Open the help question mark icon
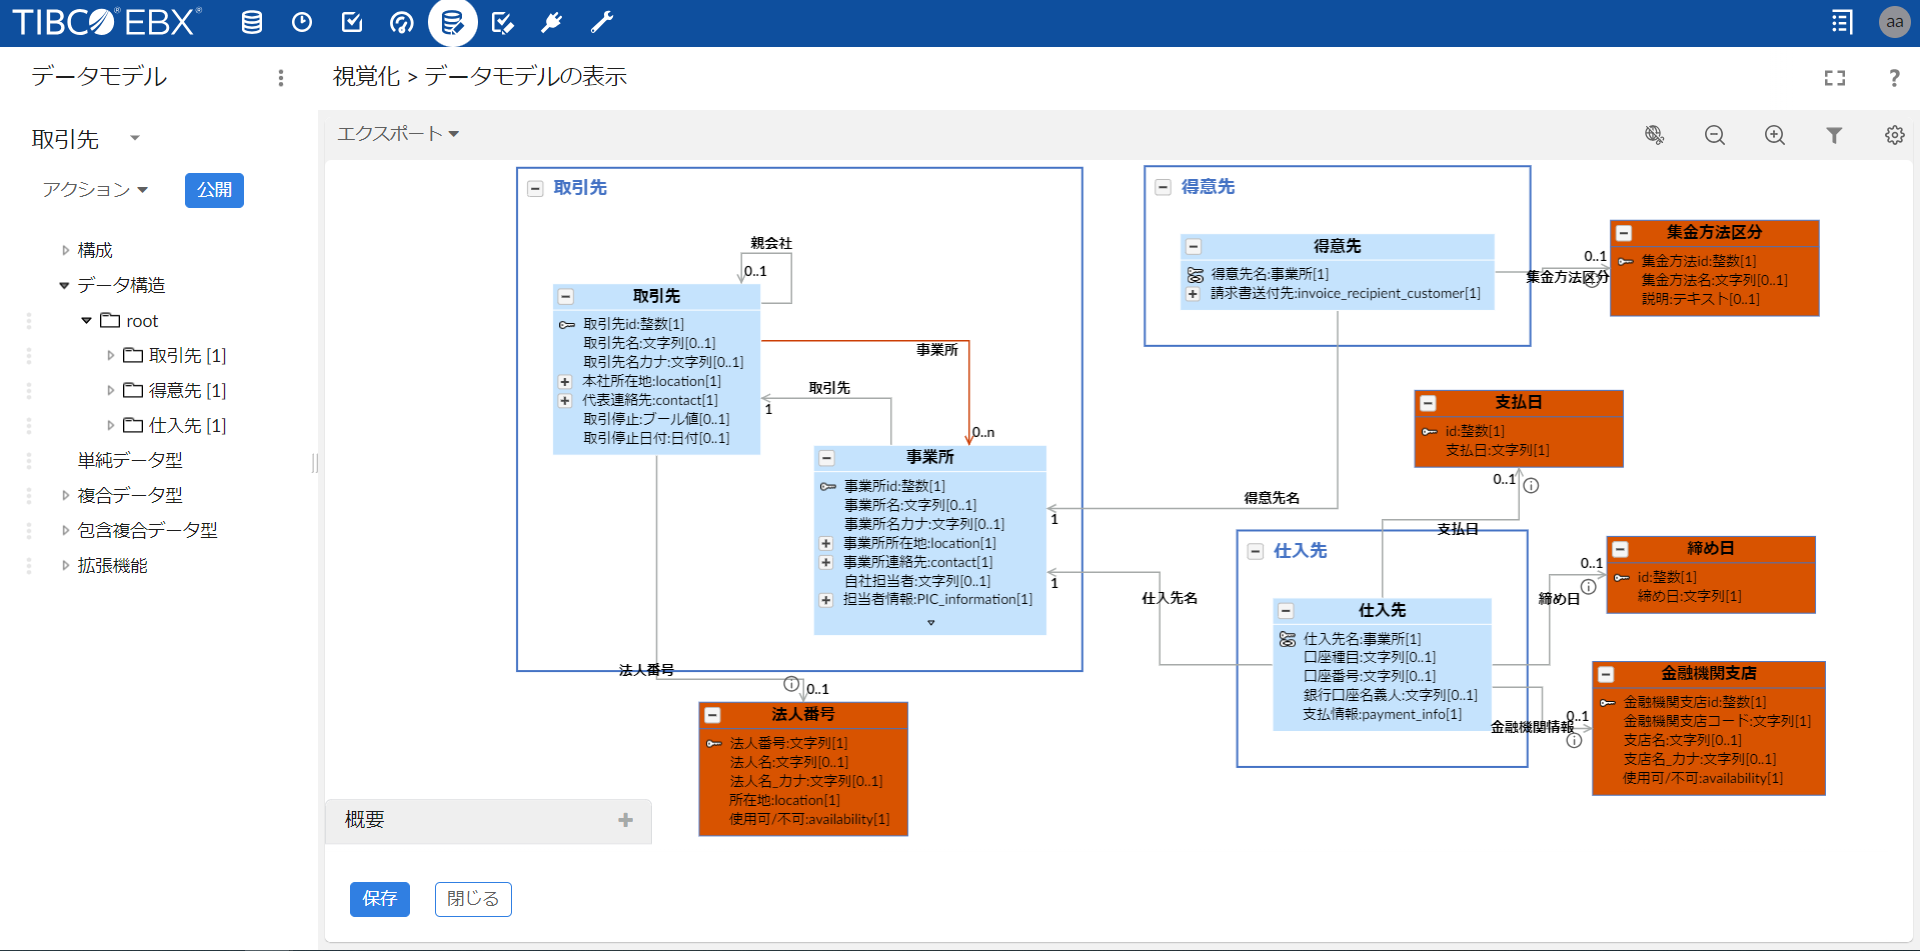This screenshot has height=951, width=1920. click(x=1894, y=78)
